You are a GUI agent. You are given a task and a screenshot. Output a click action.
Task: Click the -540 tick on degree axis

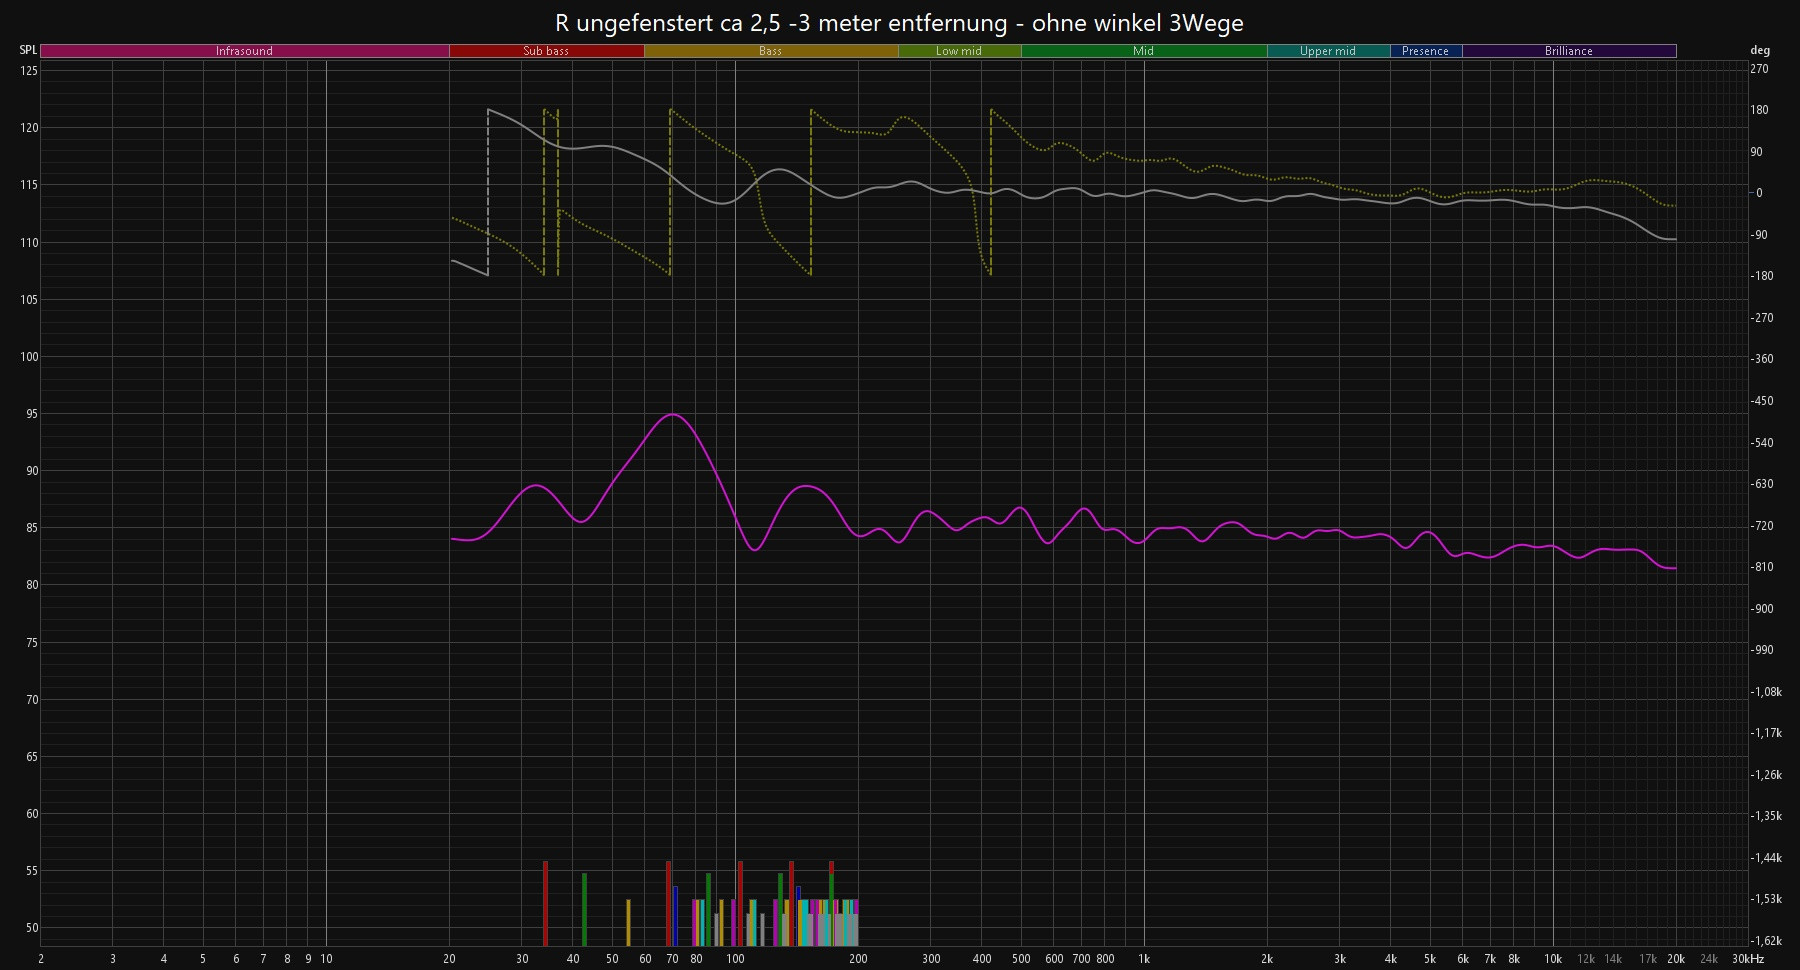[1761, 442]
